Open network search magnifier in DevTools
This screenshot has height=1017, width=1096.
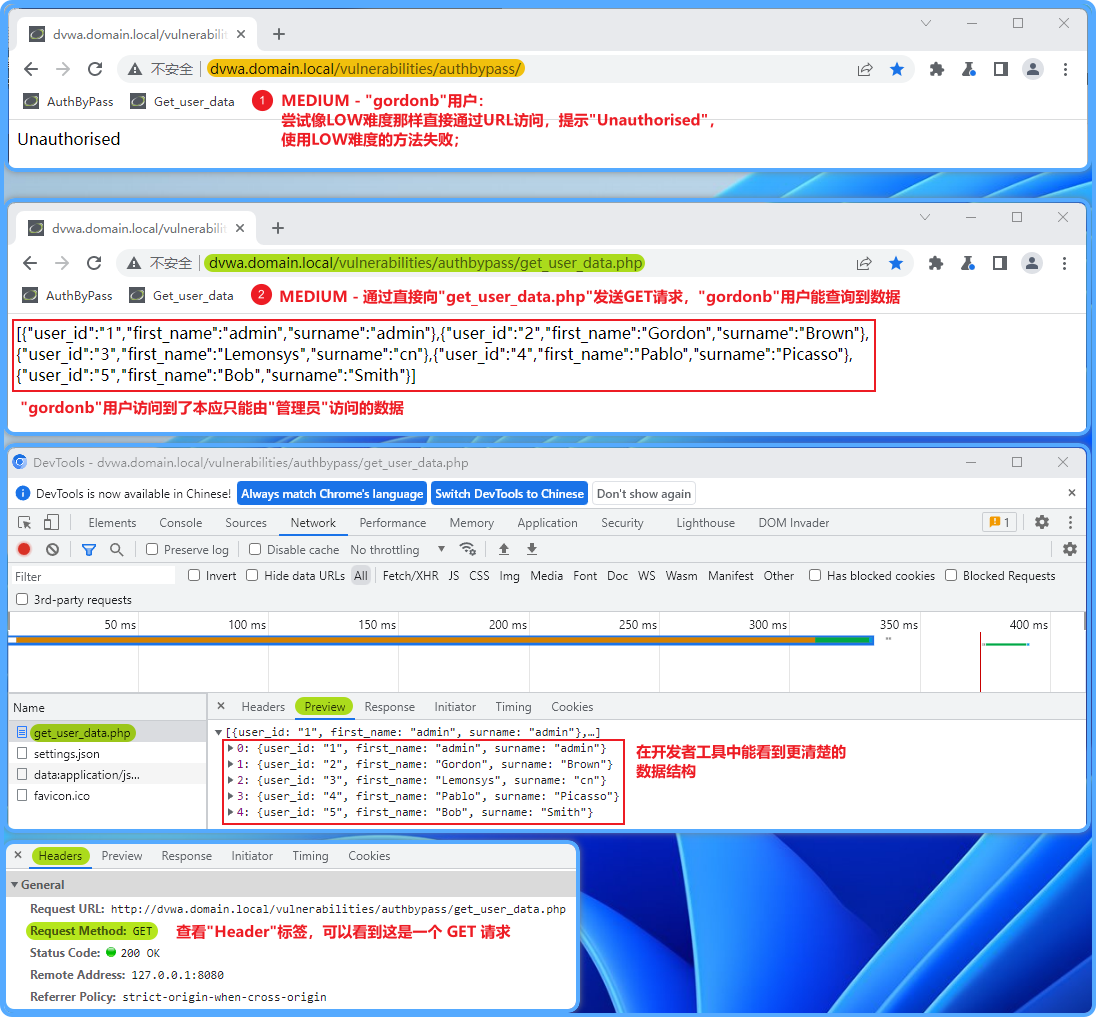(117, 550)
